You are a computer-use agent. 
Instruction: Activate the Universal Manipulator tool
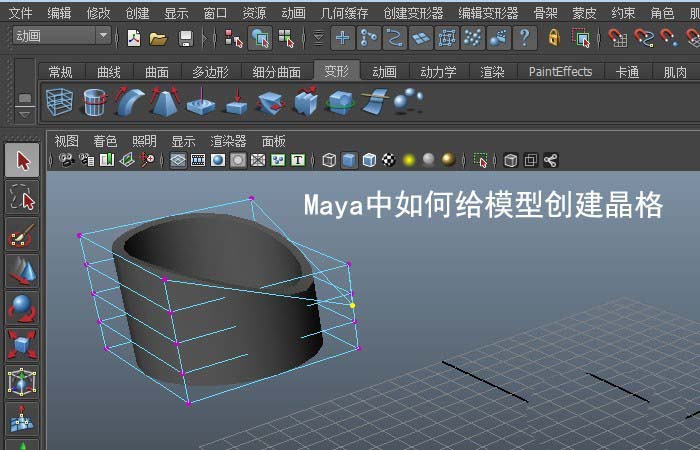pyautogui.click(x=22, y=382)
